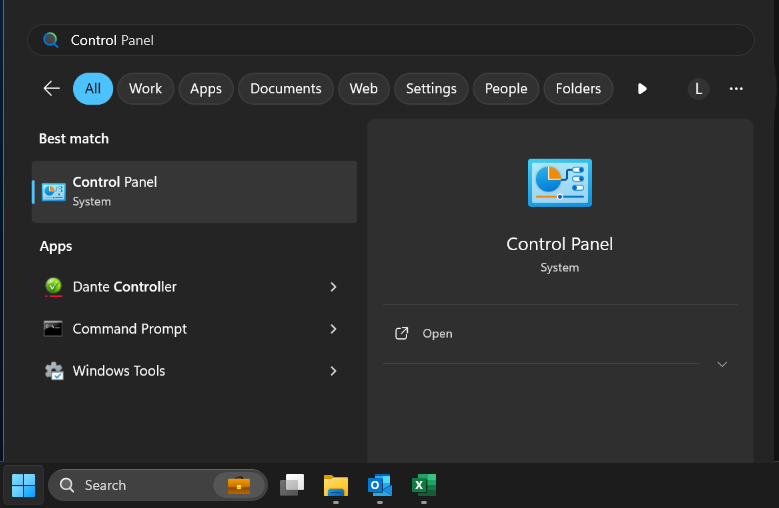Click the Open external-link icon
Image resolution: width=779 pixels, height=508 pixels.
tap(401, 334)
